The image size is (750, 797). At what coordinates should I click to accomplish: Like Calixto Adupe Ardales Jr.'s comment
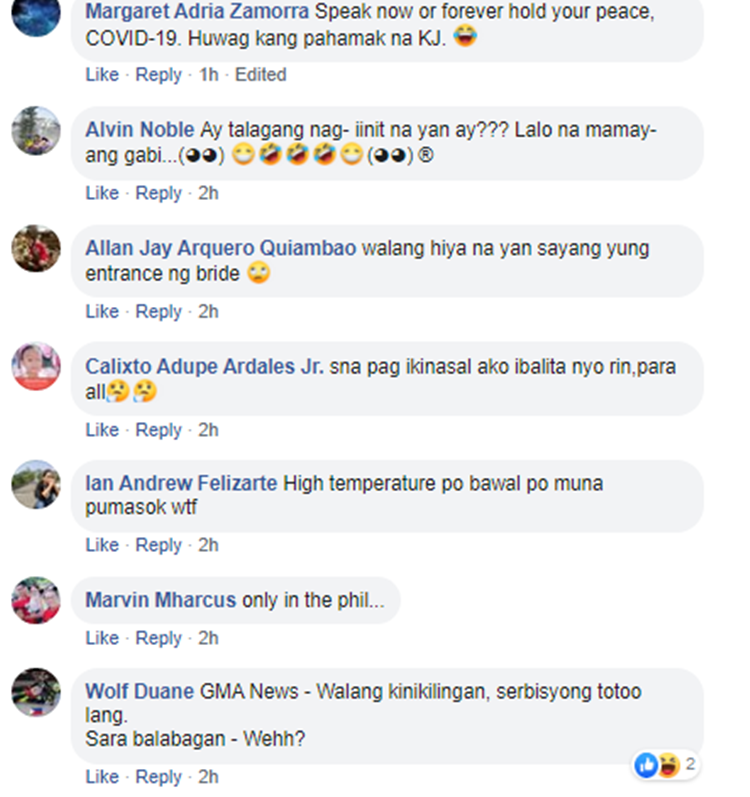(x=102, y=430)
